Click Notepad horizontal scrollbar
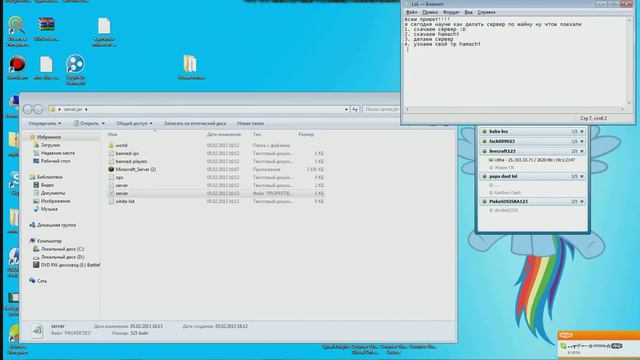 (x=515, y=109)
